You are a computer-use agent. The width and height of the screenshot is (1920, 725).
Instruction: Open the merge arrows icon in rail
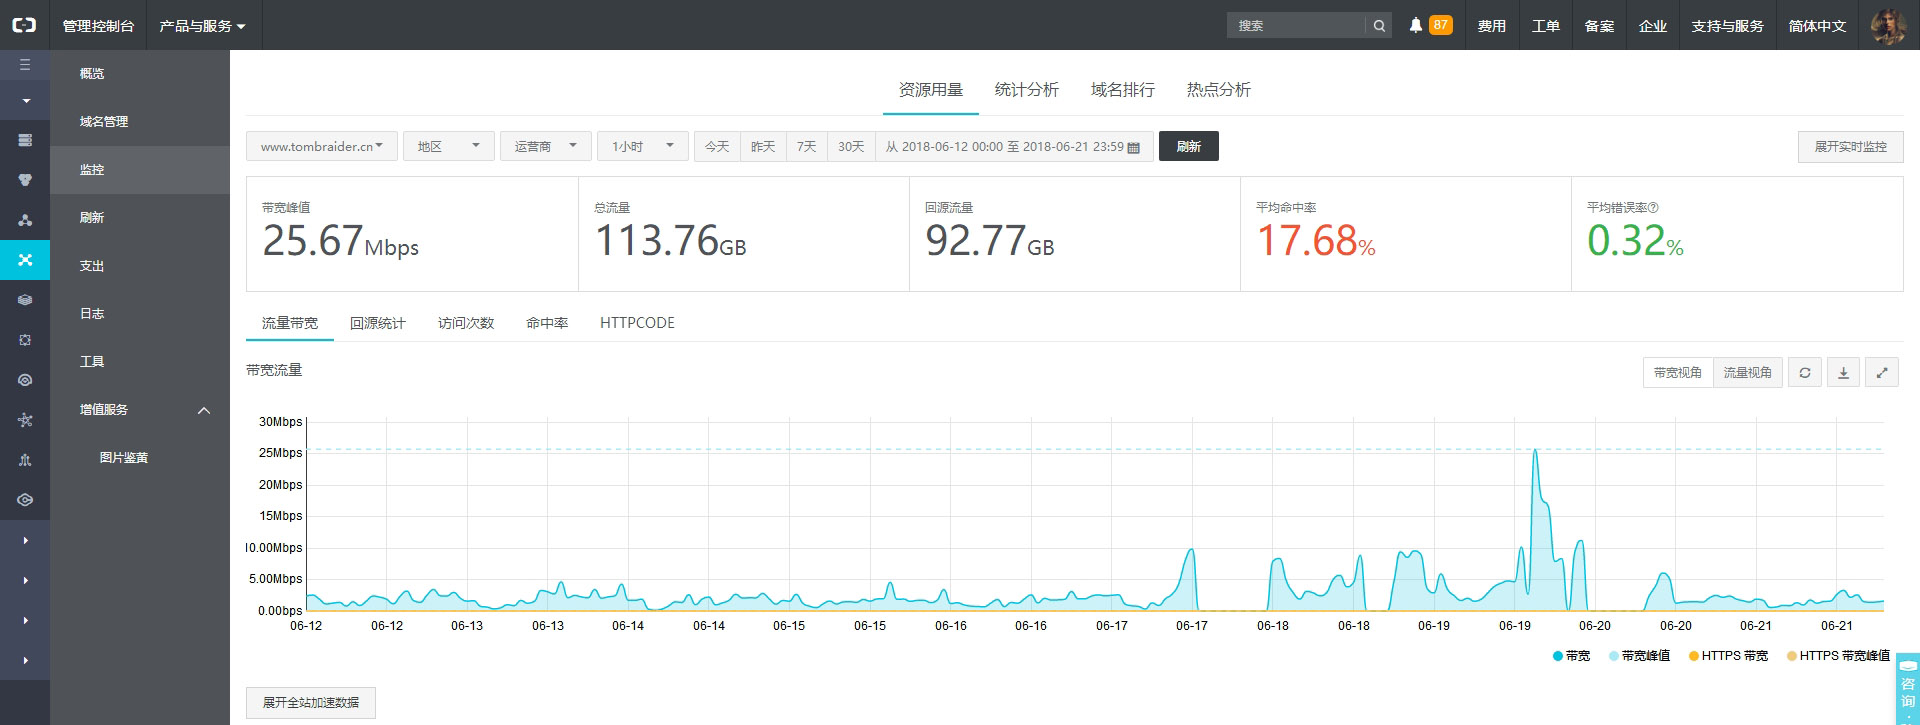point(25,460)
